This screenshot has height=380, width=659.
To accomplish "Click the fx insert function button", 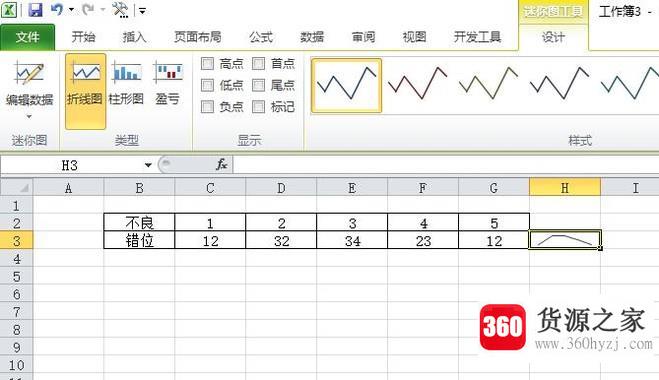I will tap(221, 165).
